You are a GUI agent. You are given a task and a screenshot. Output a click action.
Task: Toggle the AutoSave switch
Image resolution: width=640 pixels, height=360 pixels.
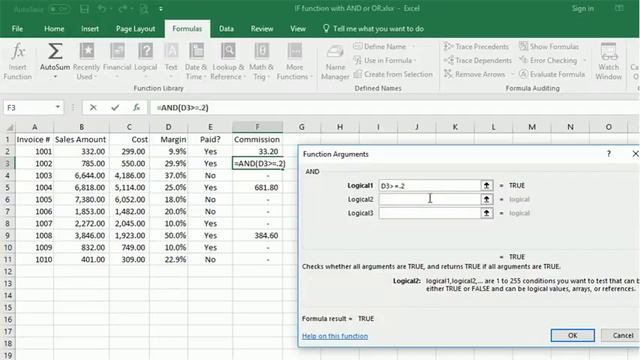[x=59, y=9]
